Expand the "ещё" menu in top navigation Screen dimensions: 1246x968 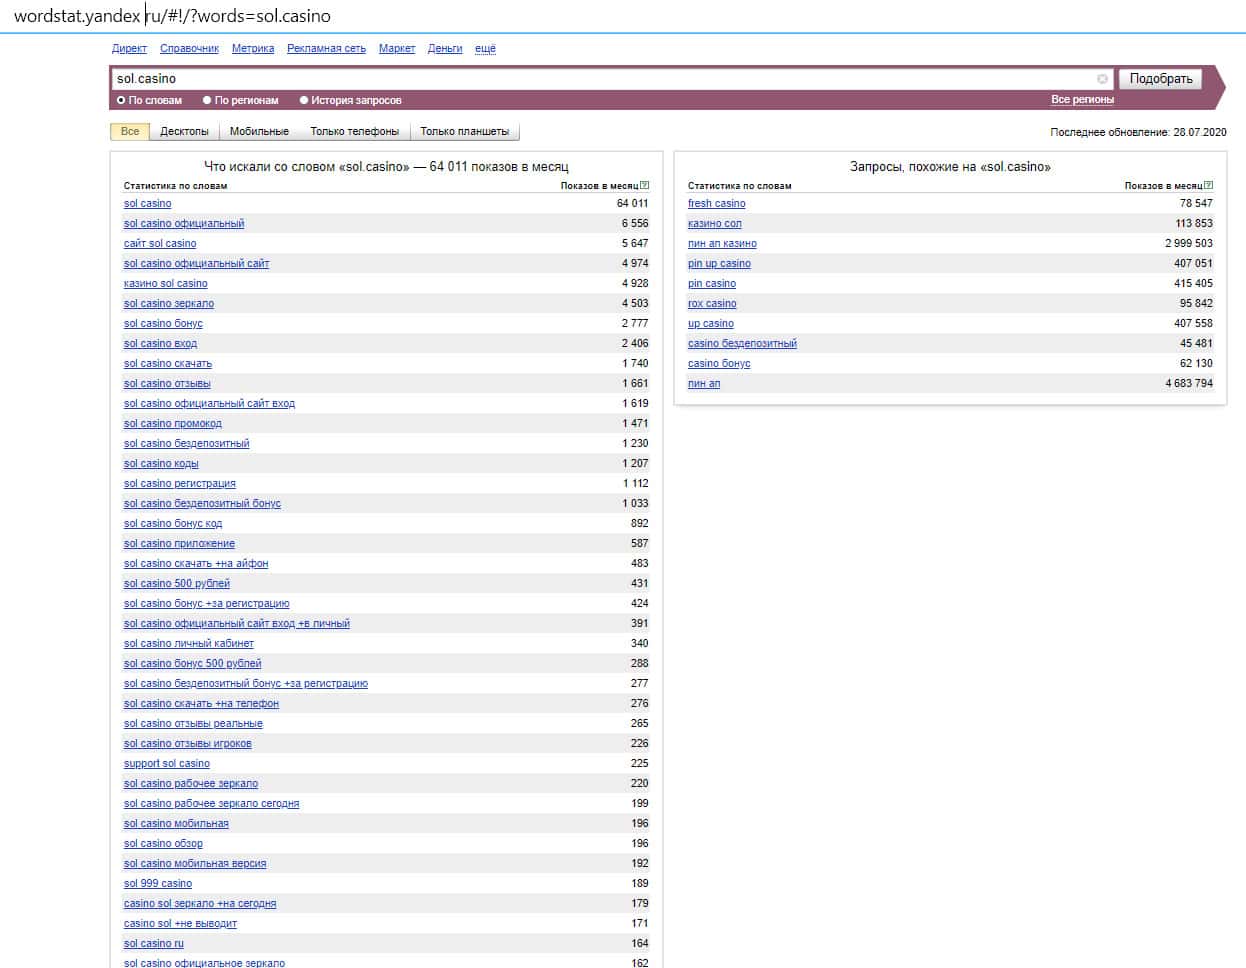click(x=485, y=48)
